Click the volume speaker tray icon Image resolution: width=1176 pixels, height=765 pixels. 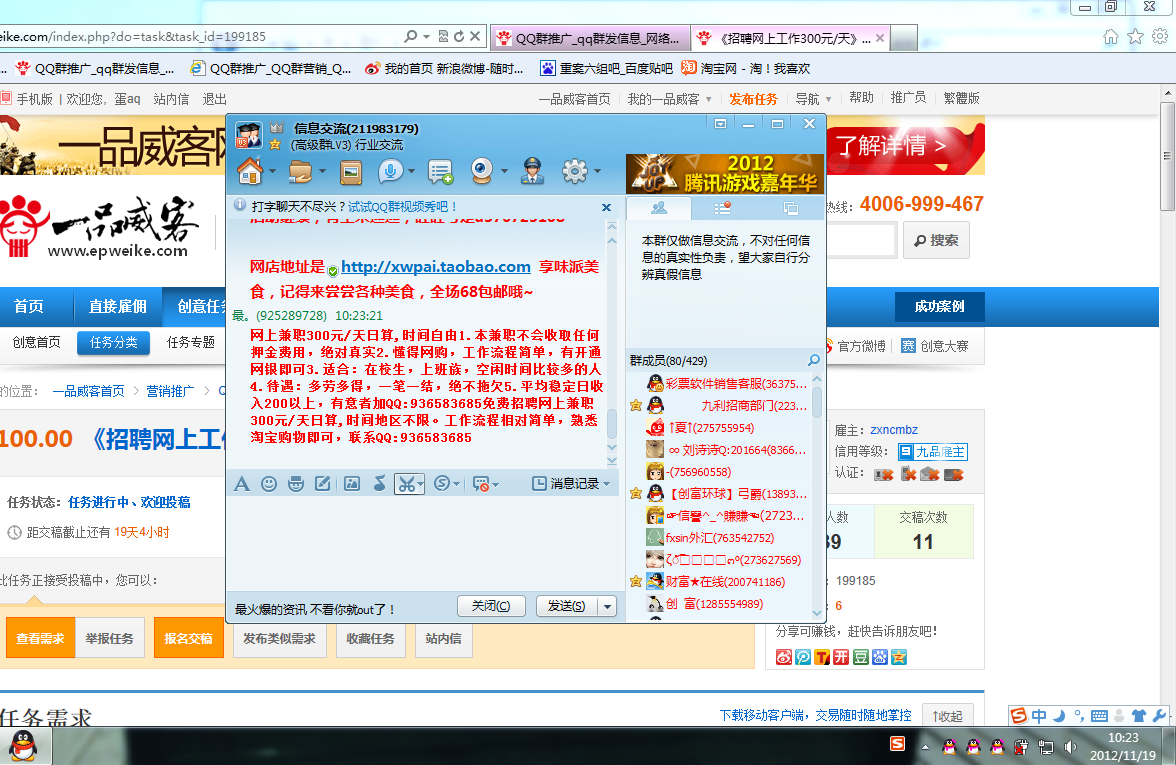(x=1070, y=747)
